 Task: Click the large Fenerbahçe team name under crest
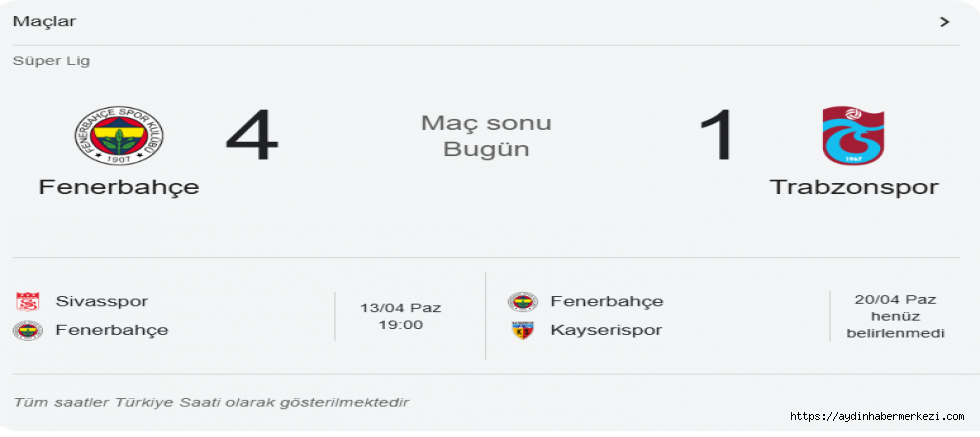point(119,187)
